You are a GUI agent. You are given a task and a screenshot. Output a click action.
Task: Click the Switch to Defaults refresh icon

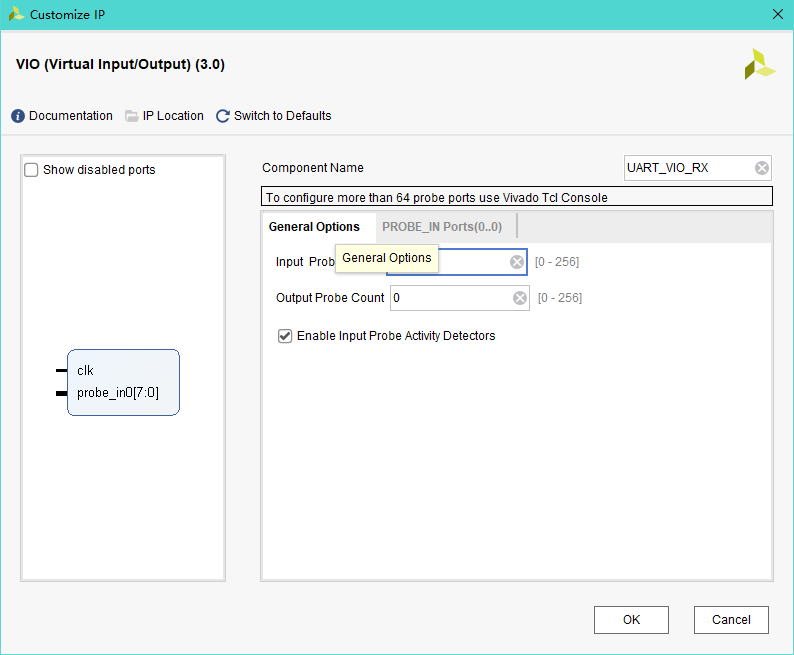[x=223, y=116]
